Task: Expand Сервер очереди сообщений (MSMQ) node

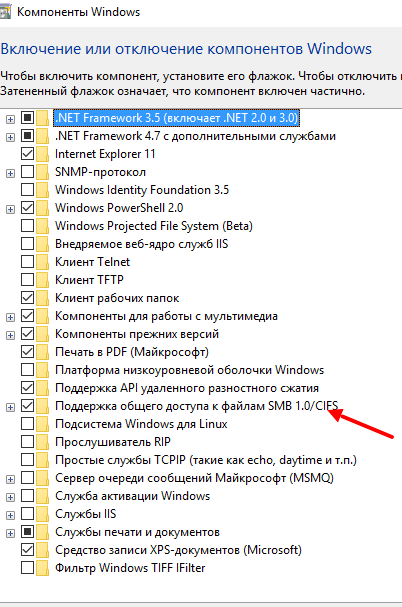Action: click(10, 479)
